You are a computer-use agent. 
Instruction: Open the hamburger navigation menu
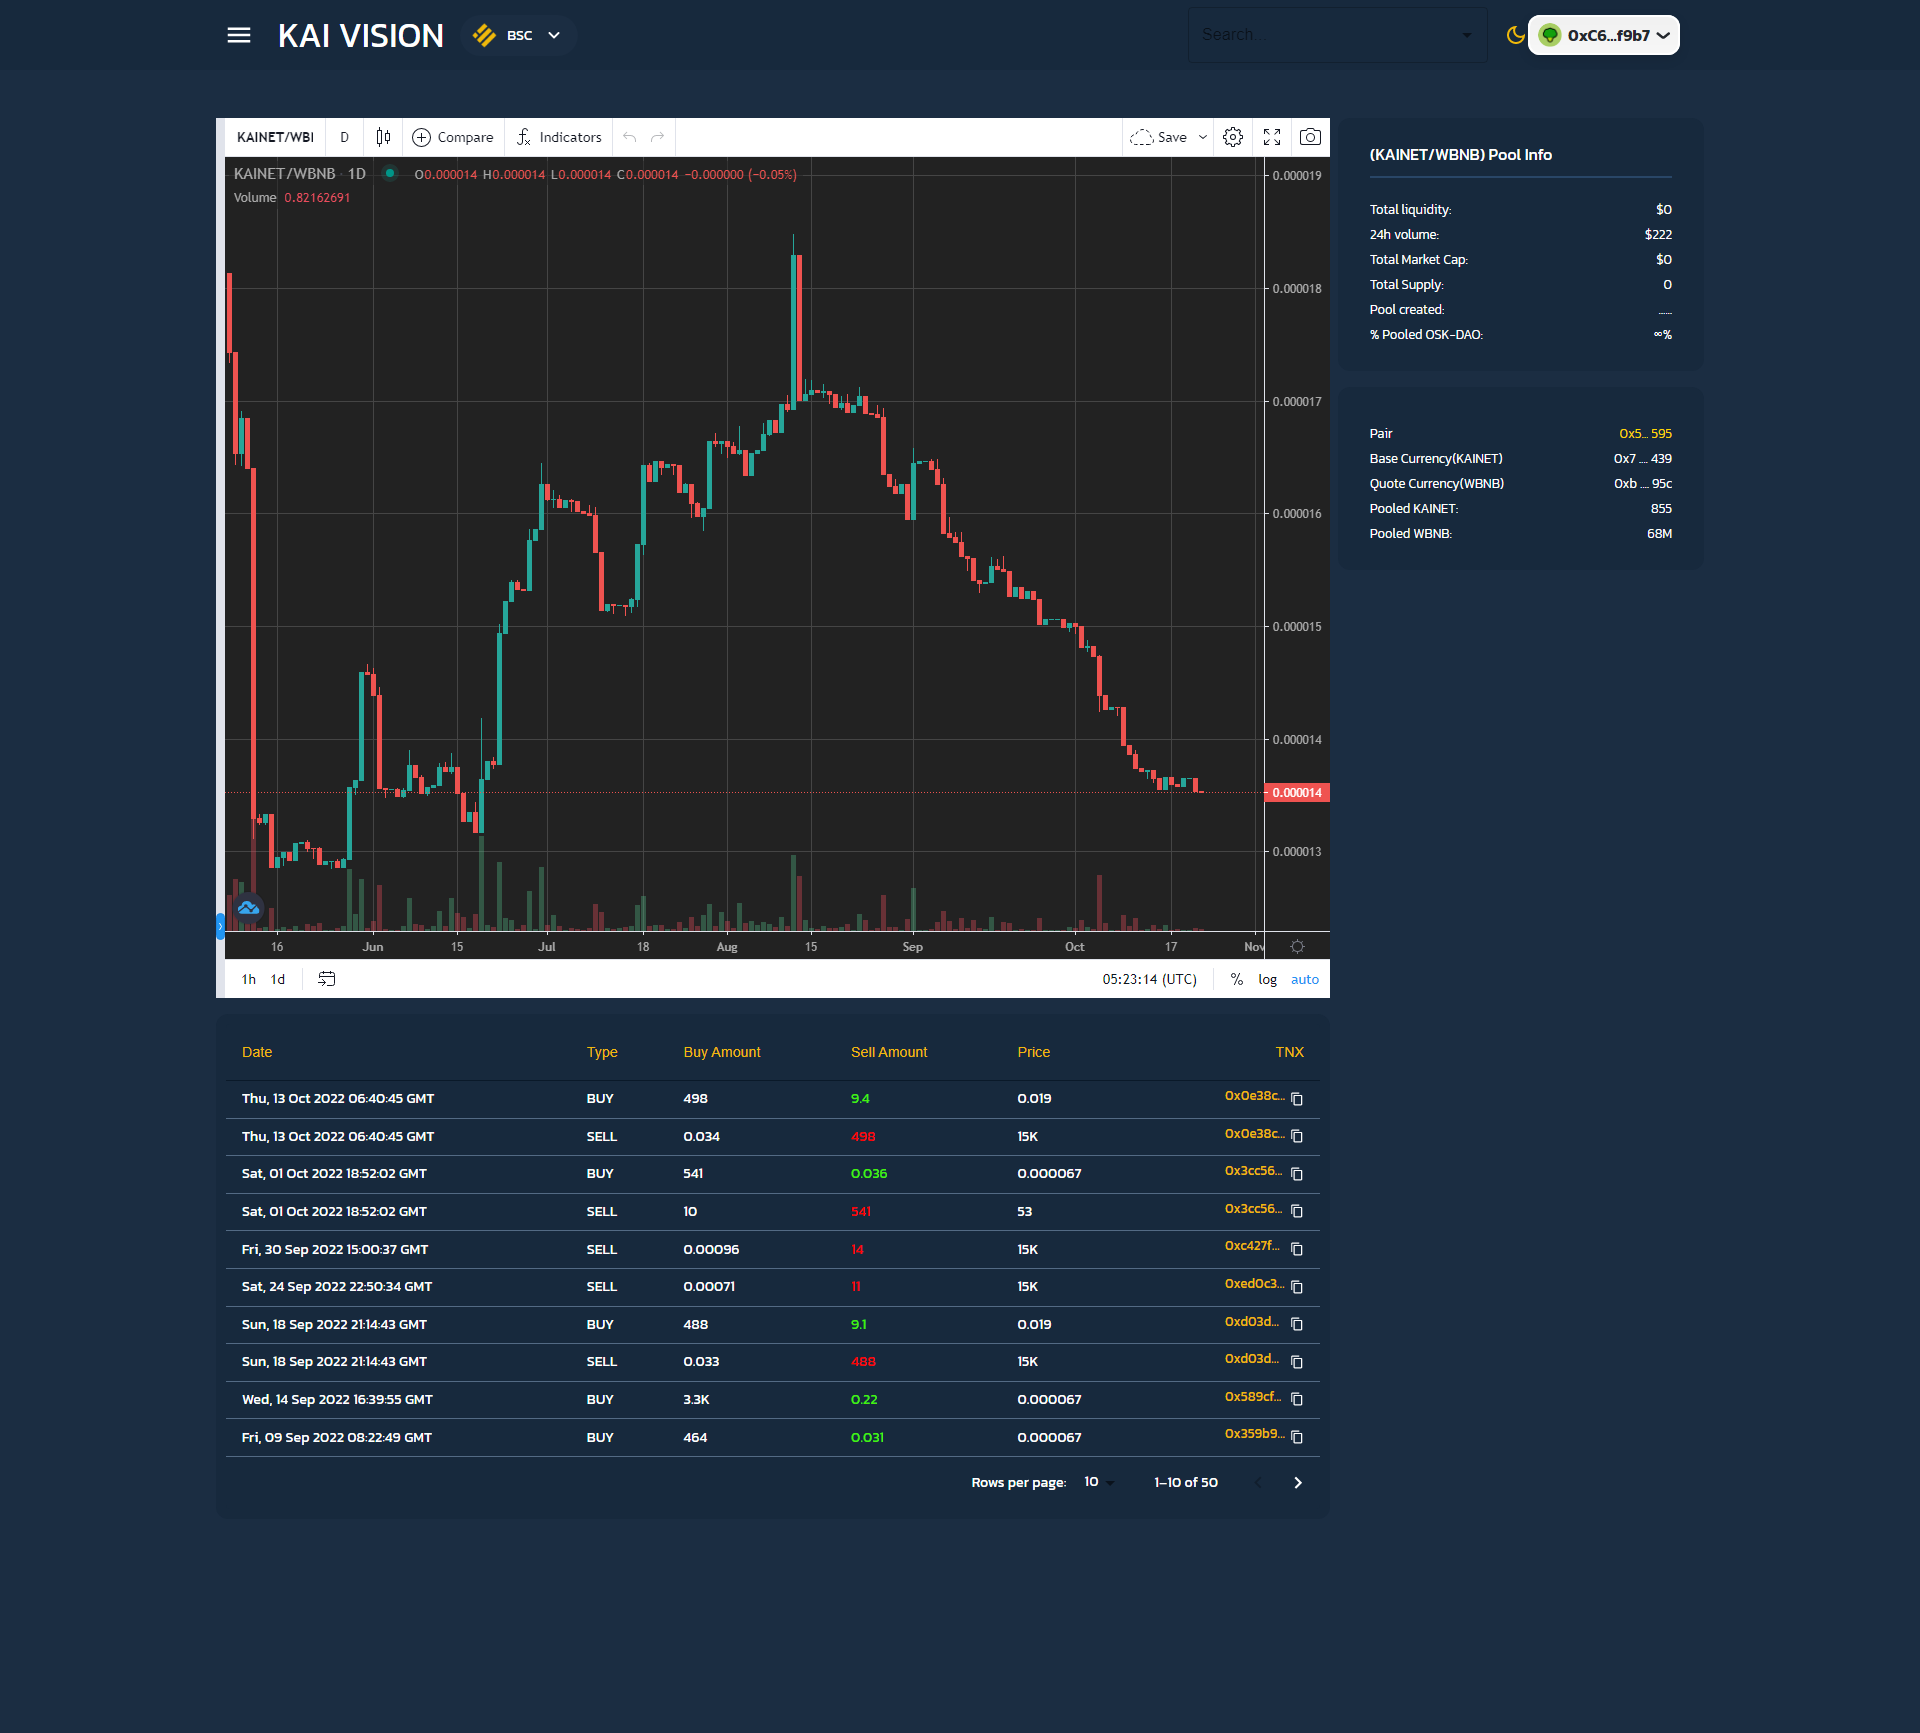coord(239,35)
